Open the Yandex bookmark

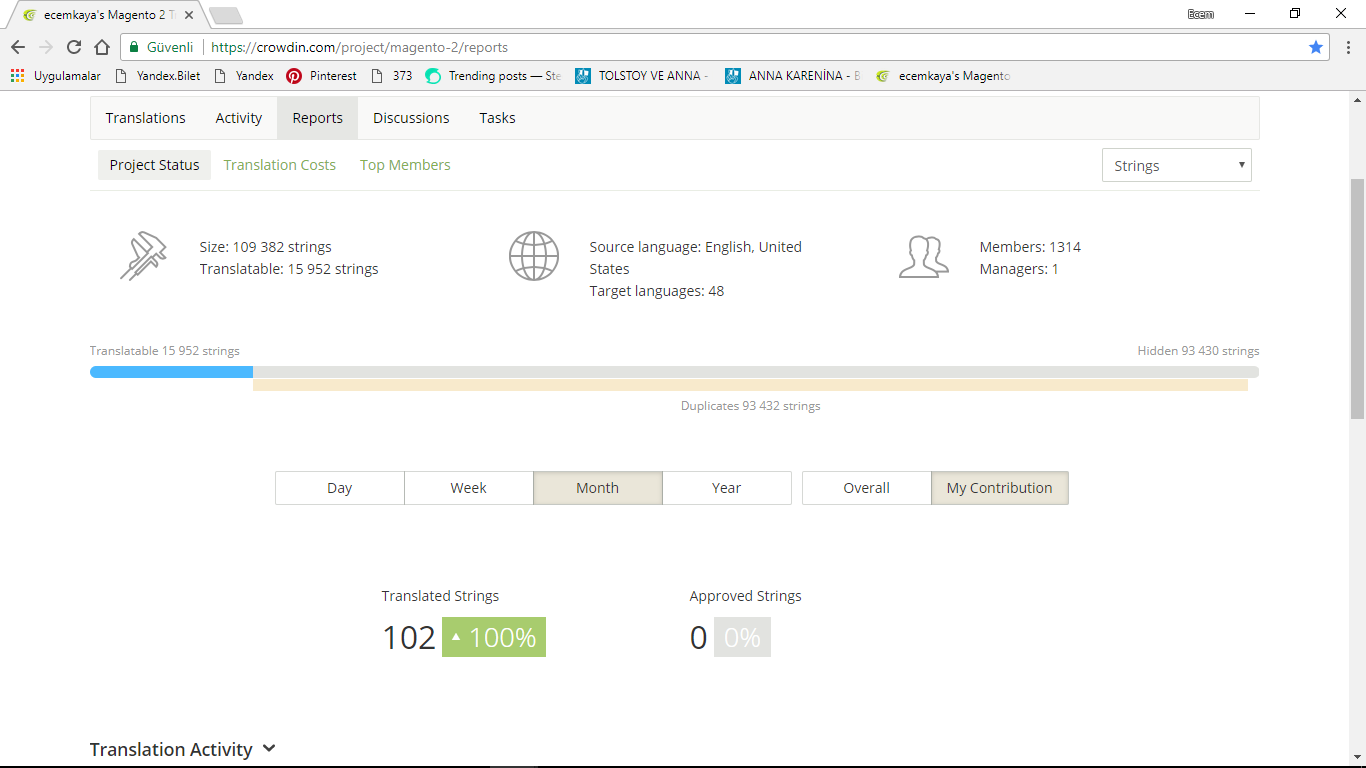(x=244, y=75)
